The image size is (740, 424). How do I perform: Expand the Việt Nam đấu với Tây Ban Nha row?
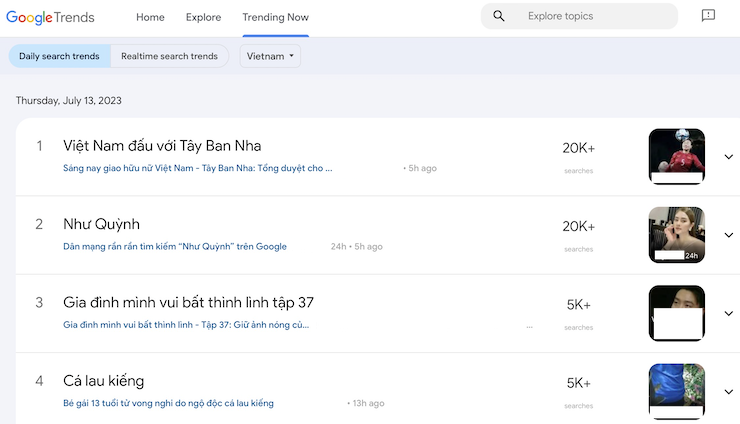click(729, 157)
